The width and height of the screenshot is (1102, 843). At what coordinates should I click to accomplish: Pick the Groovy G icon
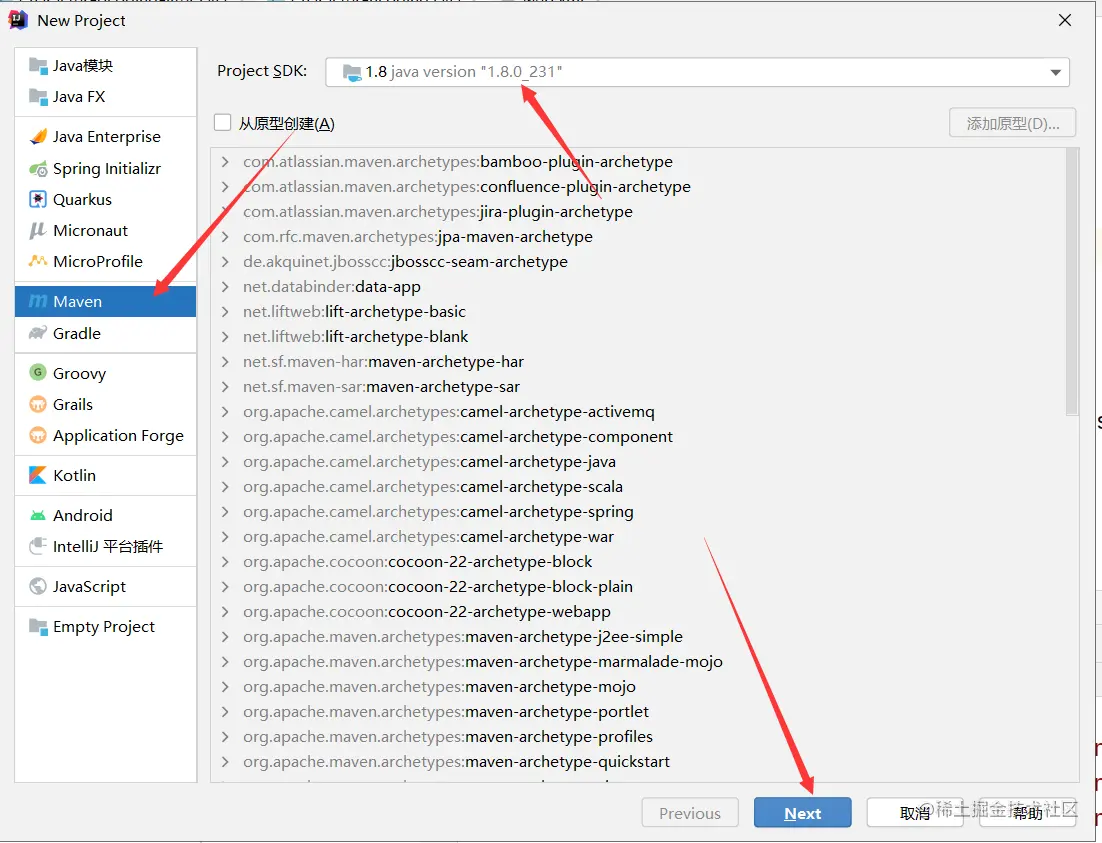pyautogui.click(x=38, y=373)
